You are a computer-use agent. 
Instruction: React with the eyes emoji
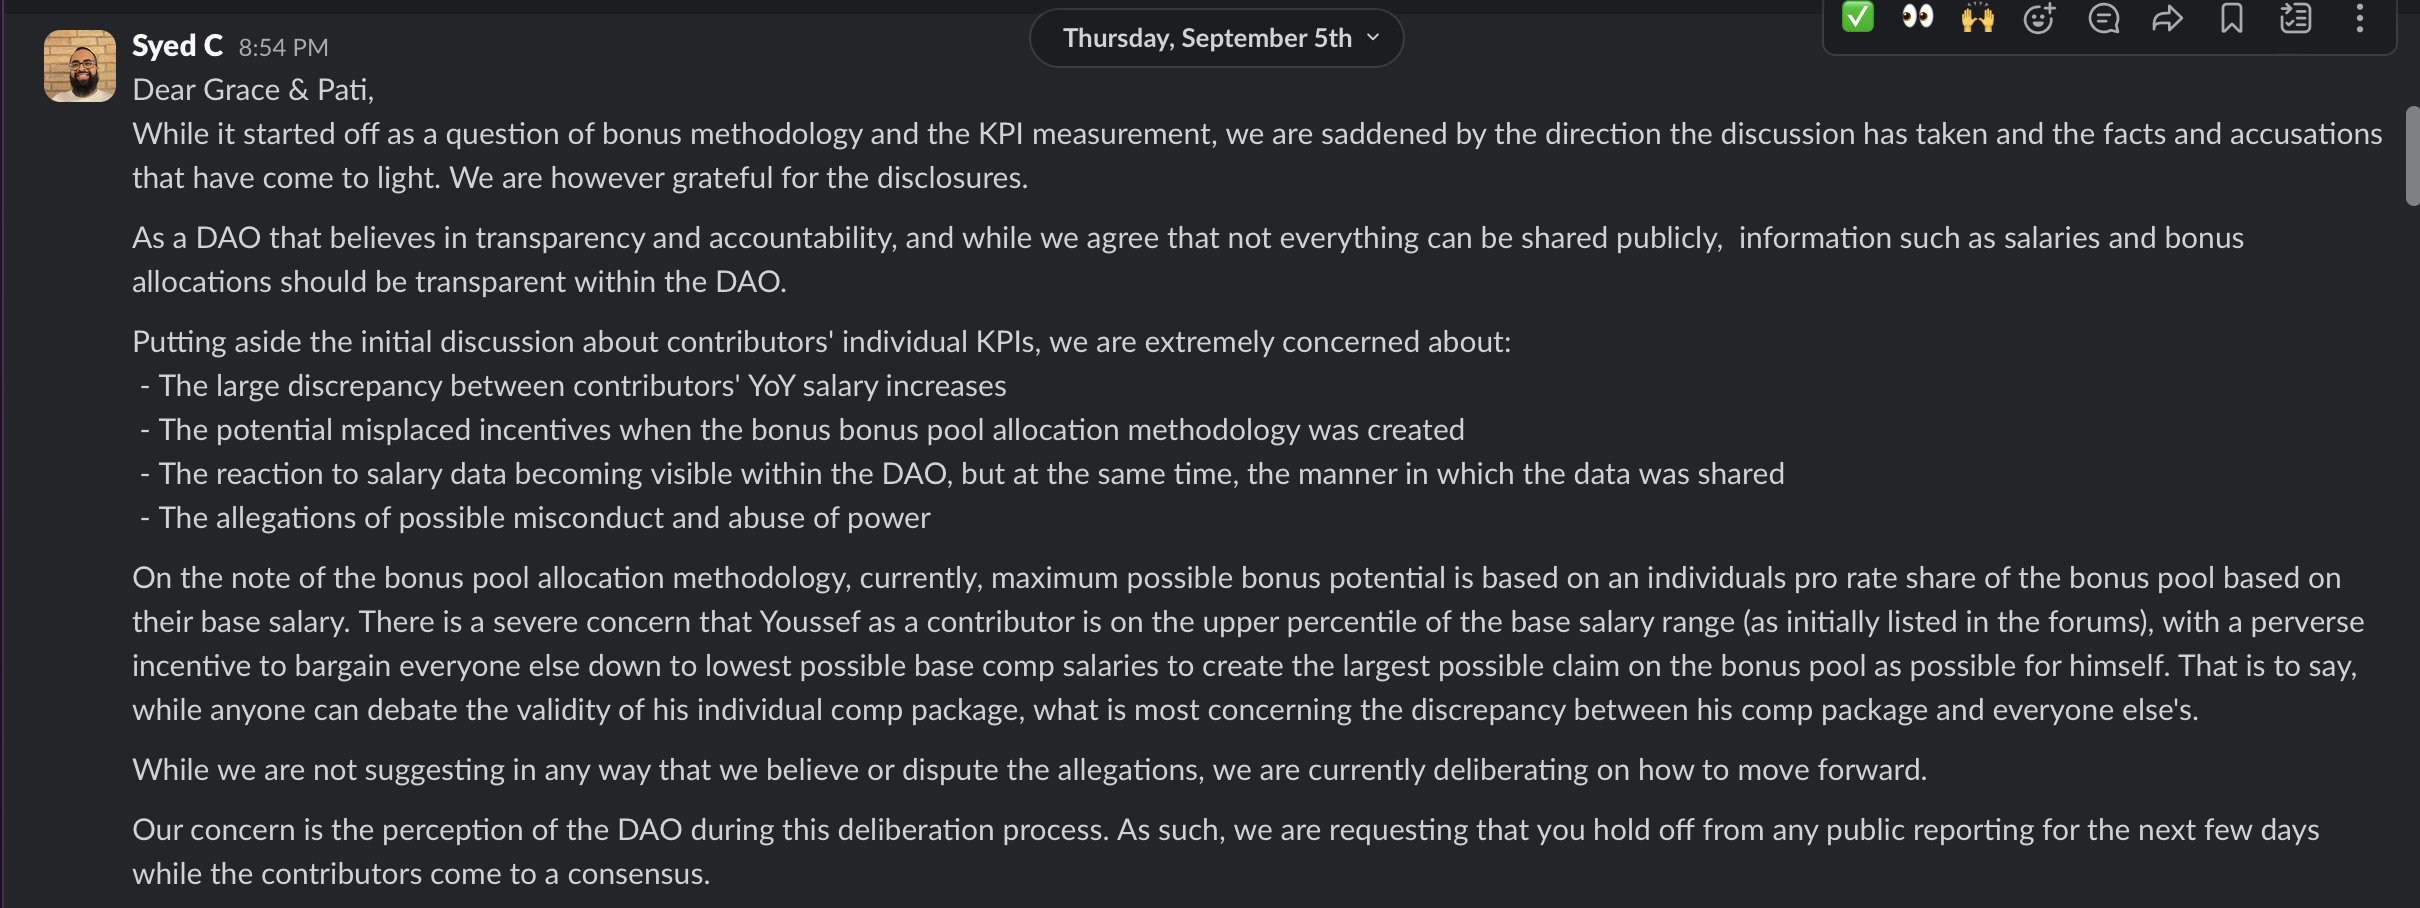[1917, 18]
